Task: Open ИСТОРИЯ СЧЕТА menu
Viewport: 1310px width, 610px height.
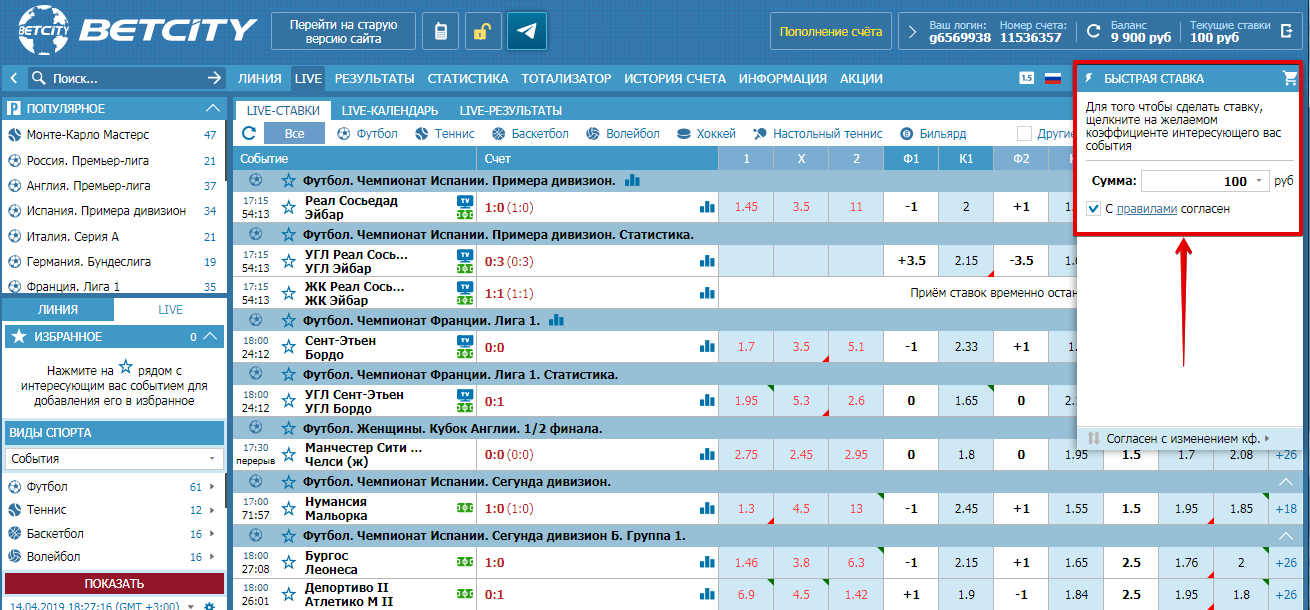Action: point(675,78)
